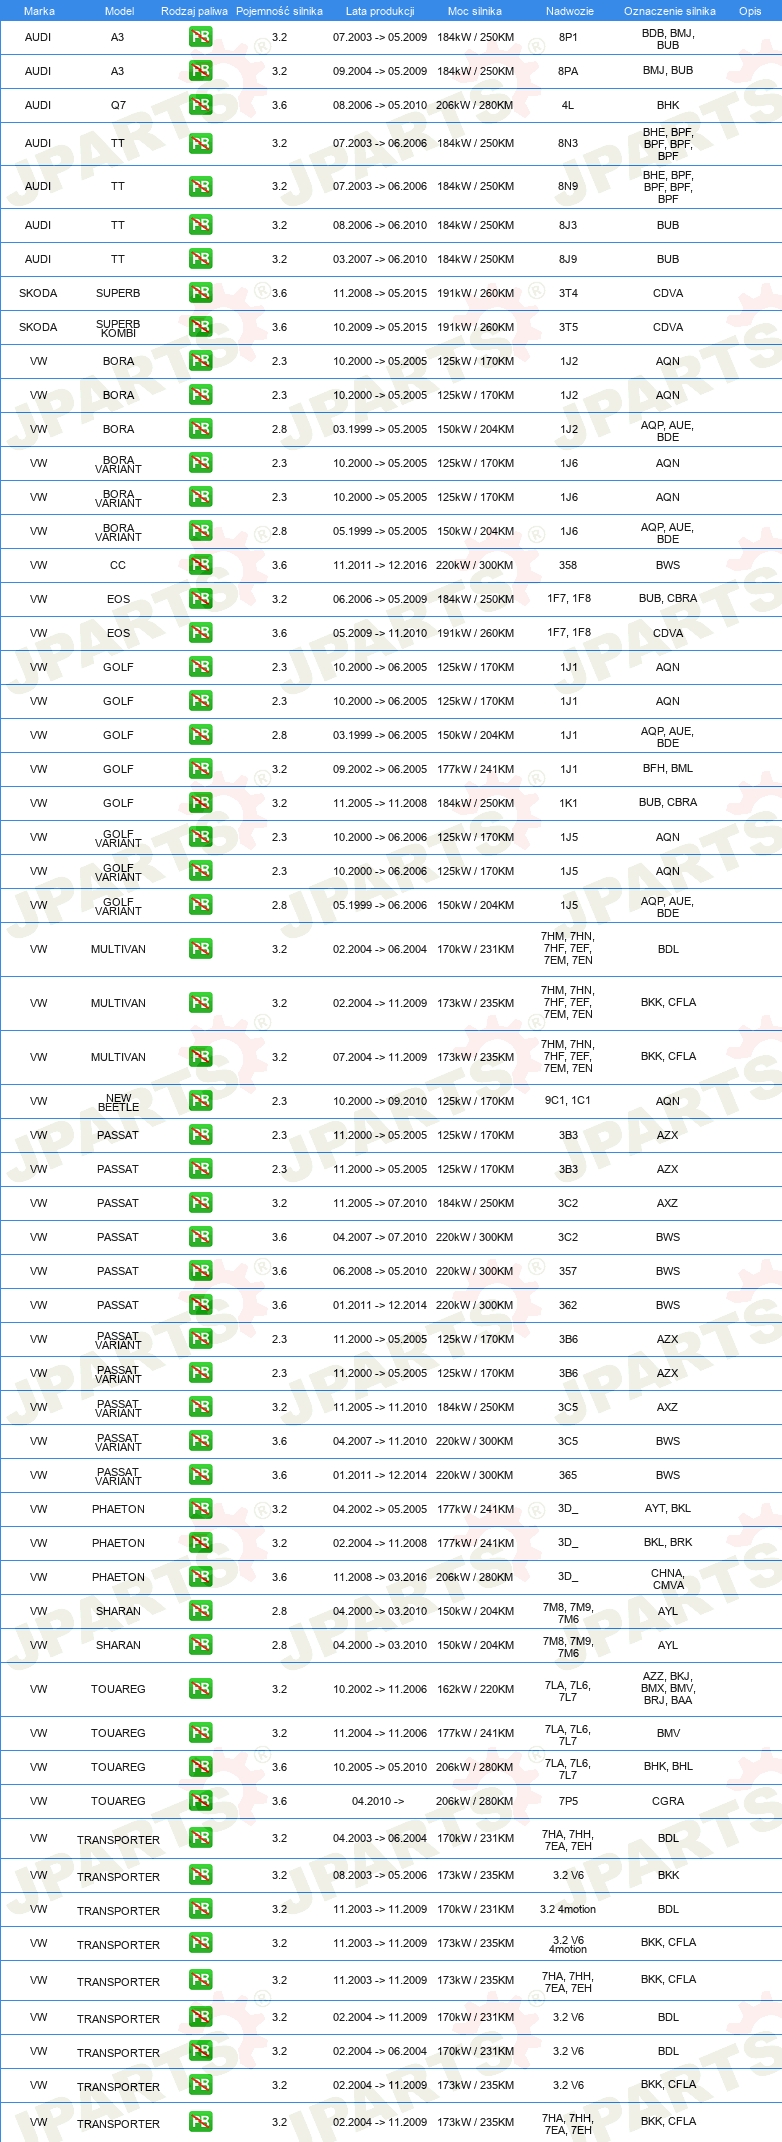
Task: Click the fuel icon in Audi TT 8N9 row
Action: click(x=200, y=187)
